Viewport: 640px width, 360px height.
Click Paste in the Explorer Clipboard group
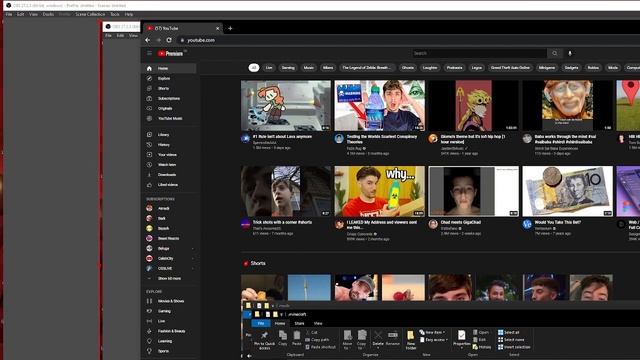(297, 338)
